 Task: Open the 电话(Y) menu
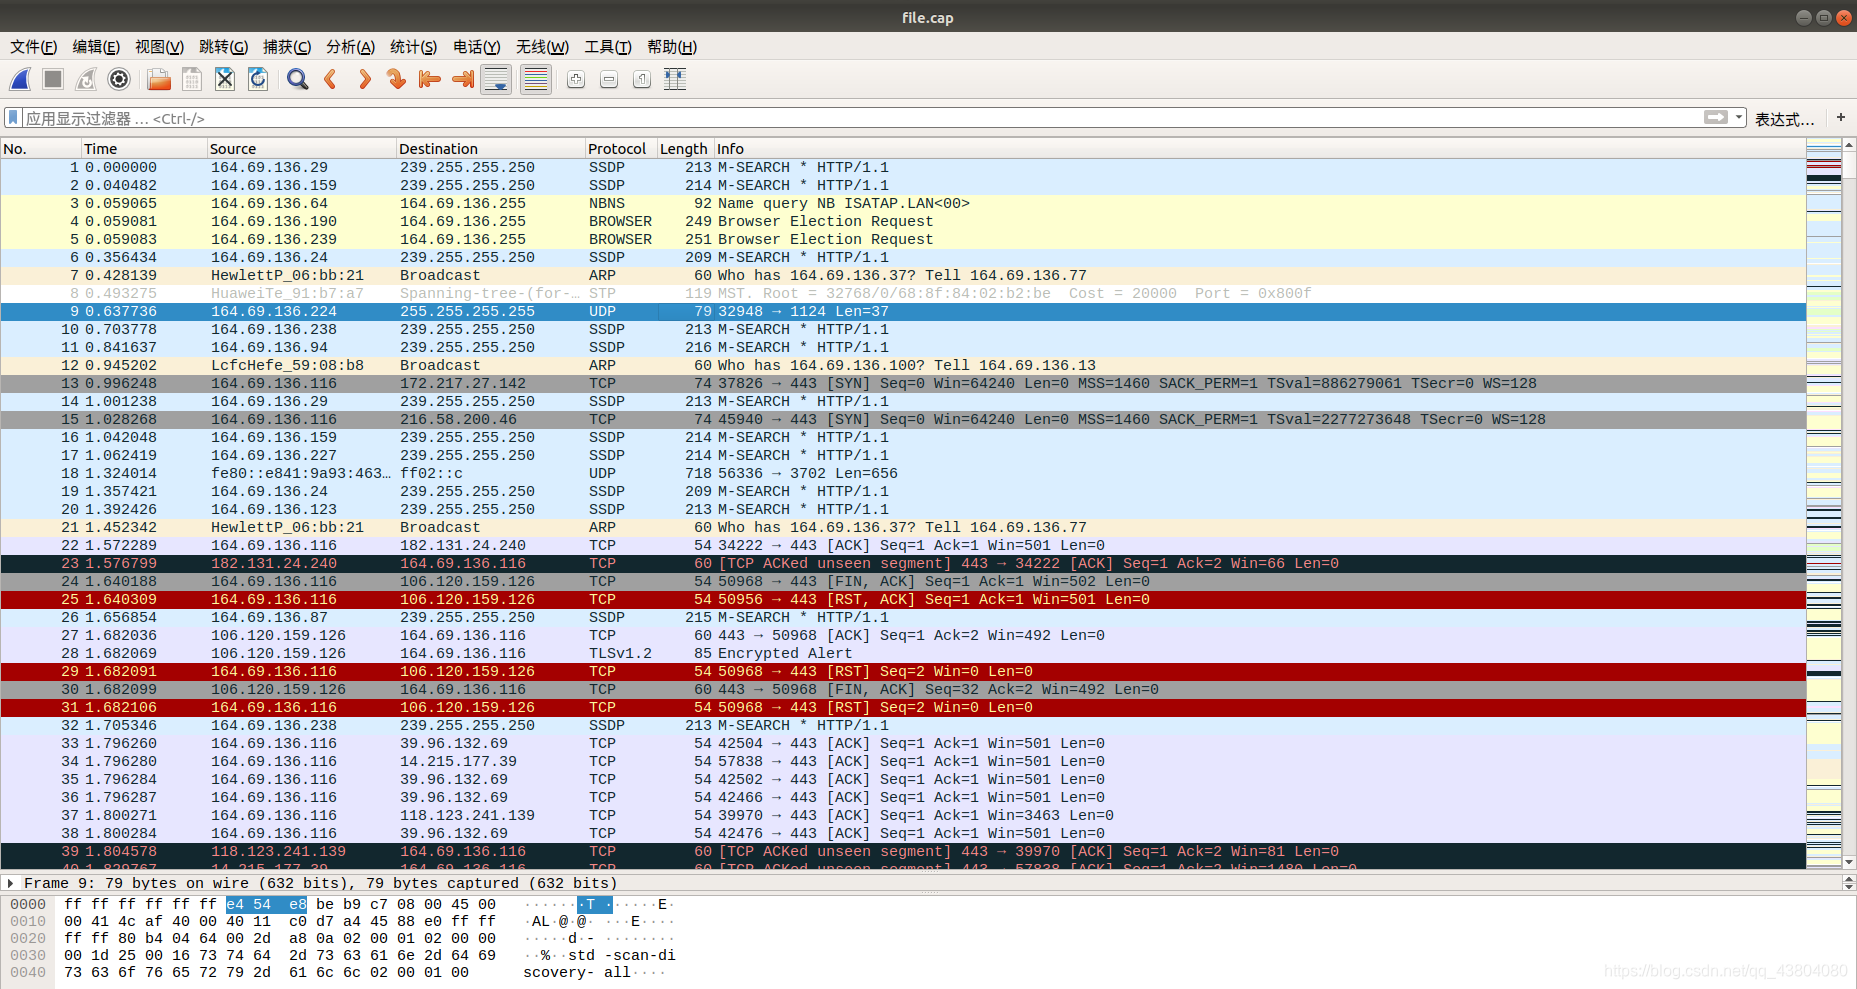coord(476,47)
